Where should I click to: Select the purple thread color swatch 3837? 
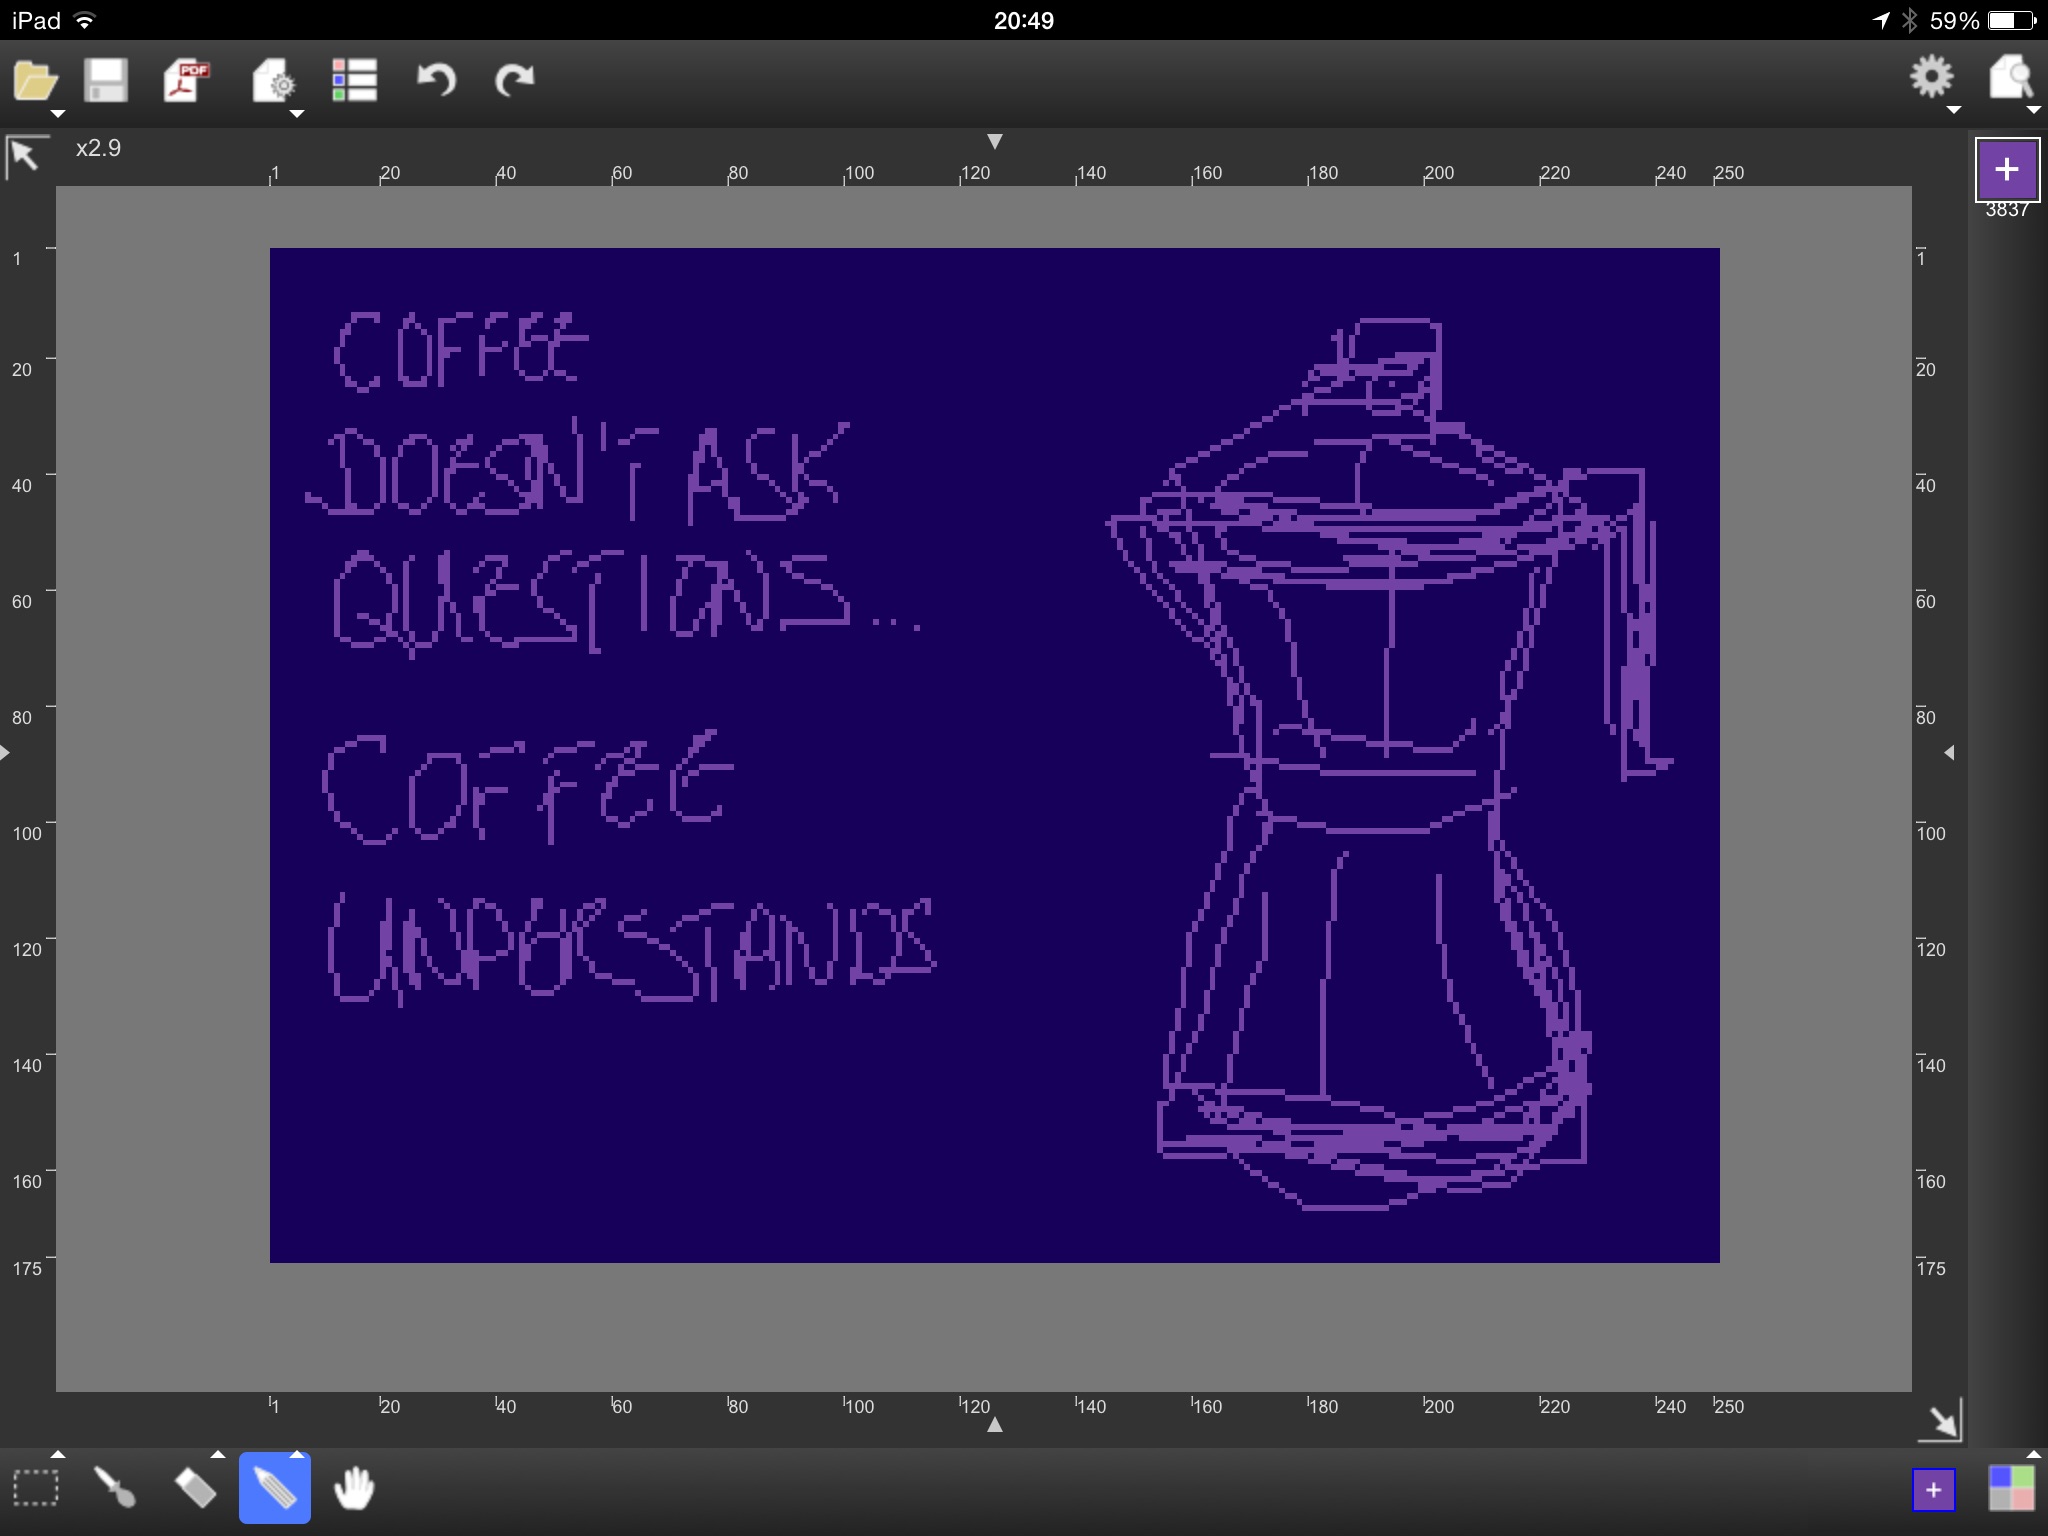pyautogui.click(x=2006, y=170)
